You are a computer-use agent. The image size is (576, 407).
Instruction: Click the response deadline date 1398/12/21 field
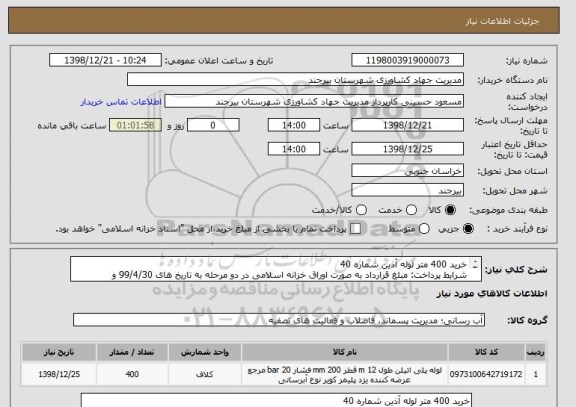pos(407,125)
